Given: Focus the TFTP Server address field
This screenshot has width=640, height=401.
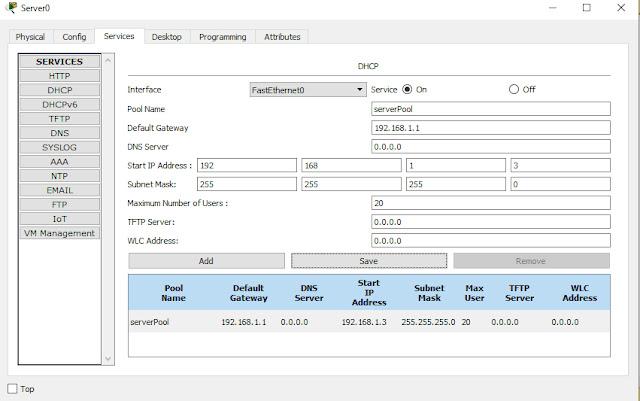Looking at the screenshot, I should [x=491, y=222].
